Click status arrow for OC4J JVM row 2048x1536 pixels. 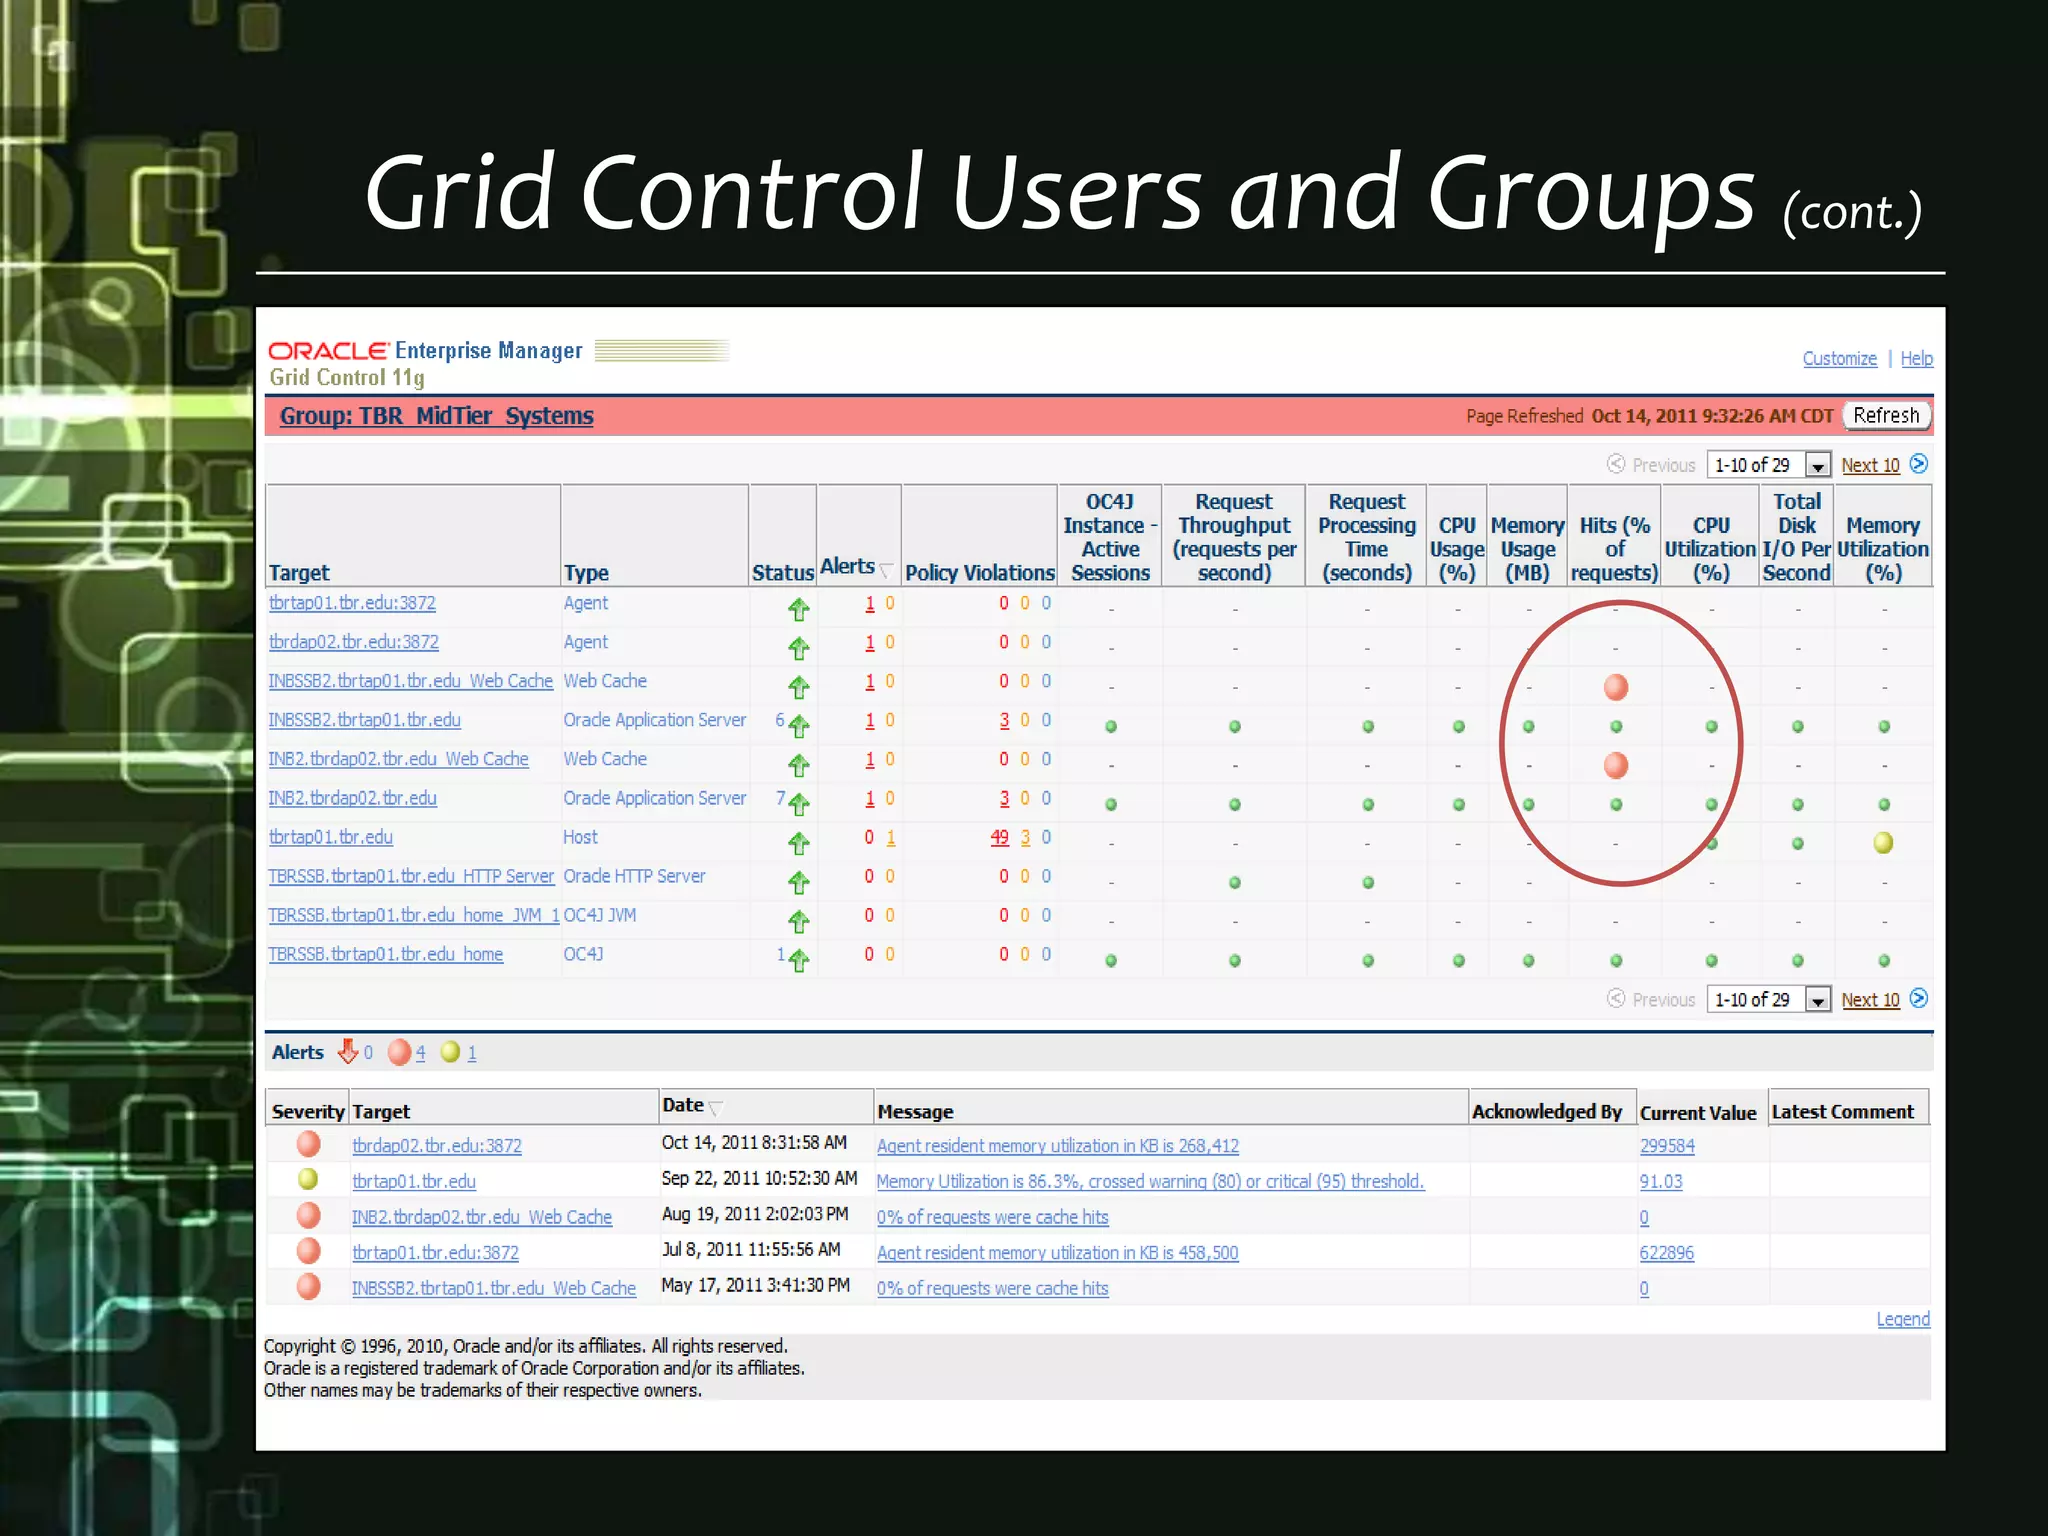click(x=798, y=921)
